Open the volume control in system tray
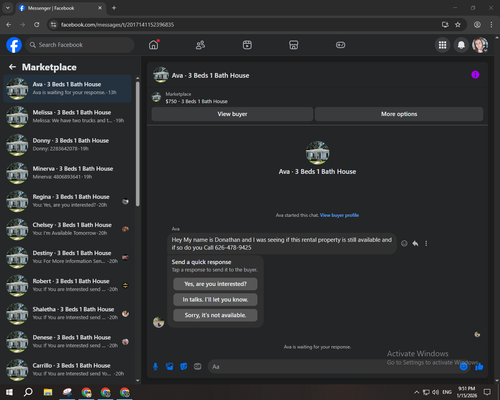The width and height of the screenshot is (500, 400). 435,392
